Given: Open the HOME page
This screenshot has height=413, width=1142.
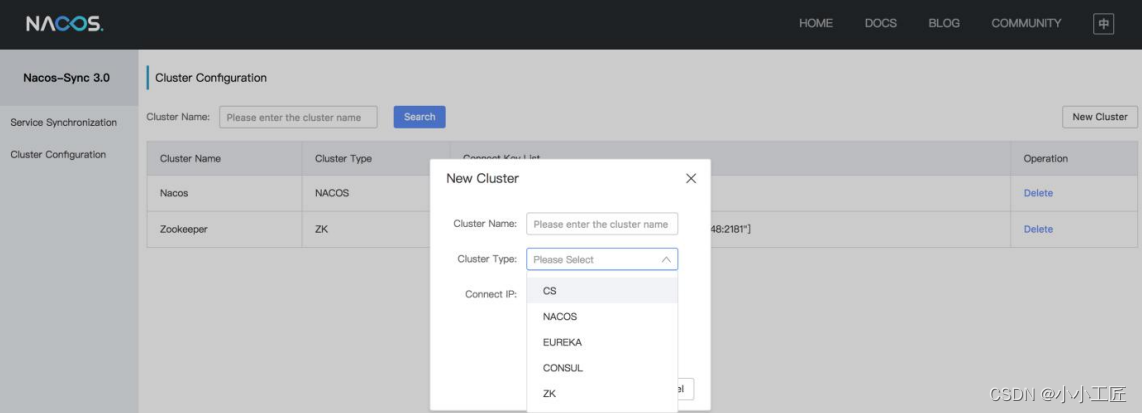Looking at the screenshot, I should coord(816,23).
